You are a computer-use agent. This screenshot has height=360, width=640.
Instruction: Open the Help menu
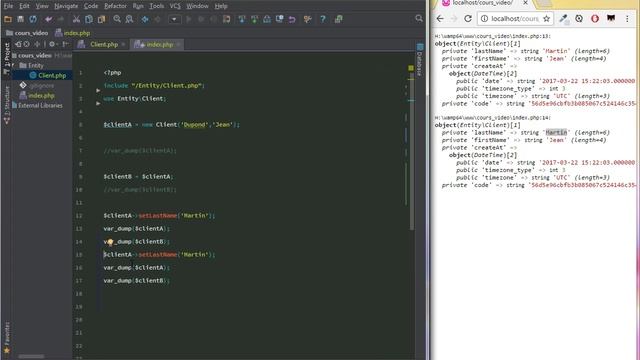pos(221,6)
